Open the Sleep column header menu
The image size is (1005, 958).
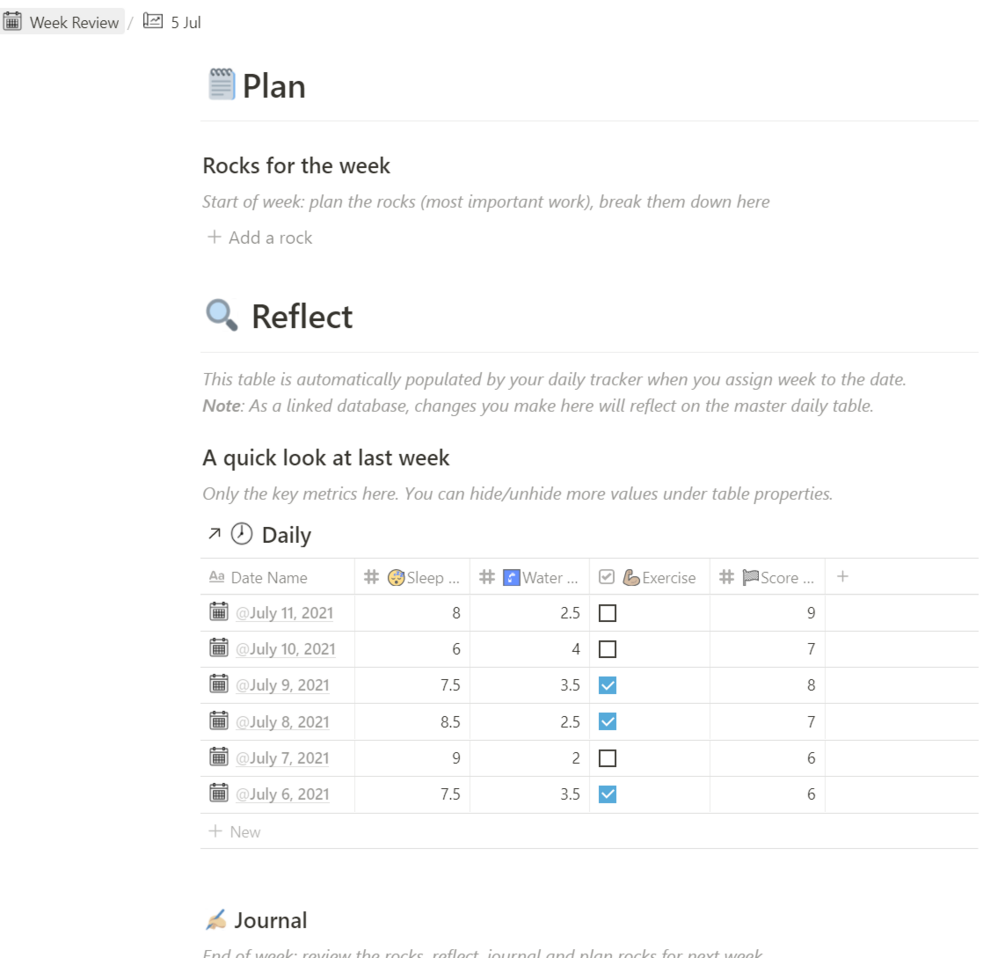[412, 577]
